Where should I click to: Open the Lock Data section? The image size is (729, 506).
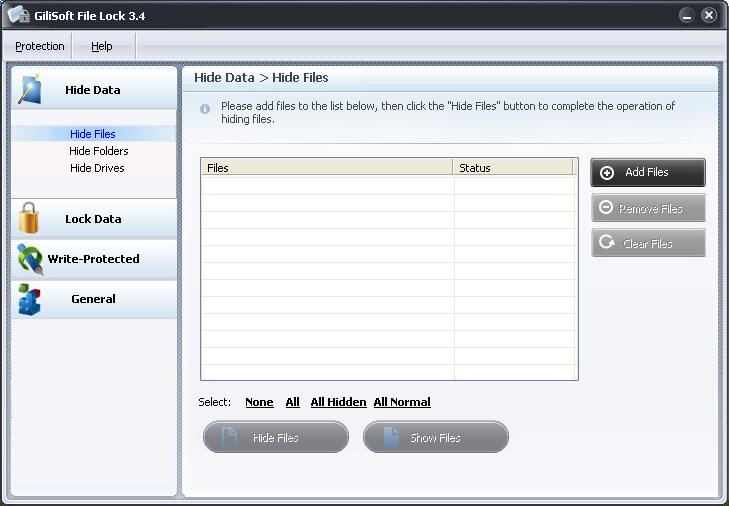94,219
